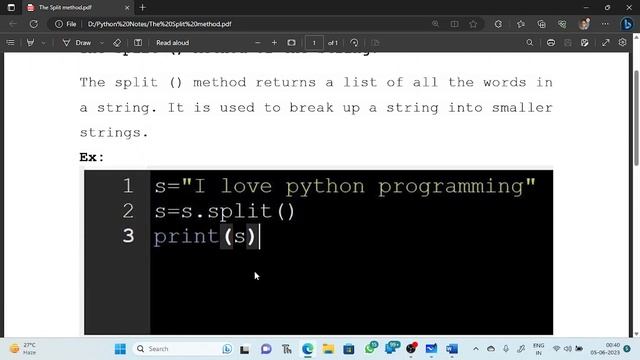The width and height of the screenshot is (640, 360).
Task: Print the PDF document
Action: pos(551,42)
